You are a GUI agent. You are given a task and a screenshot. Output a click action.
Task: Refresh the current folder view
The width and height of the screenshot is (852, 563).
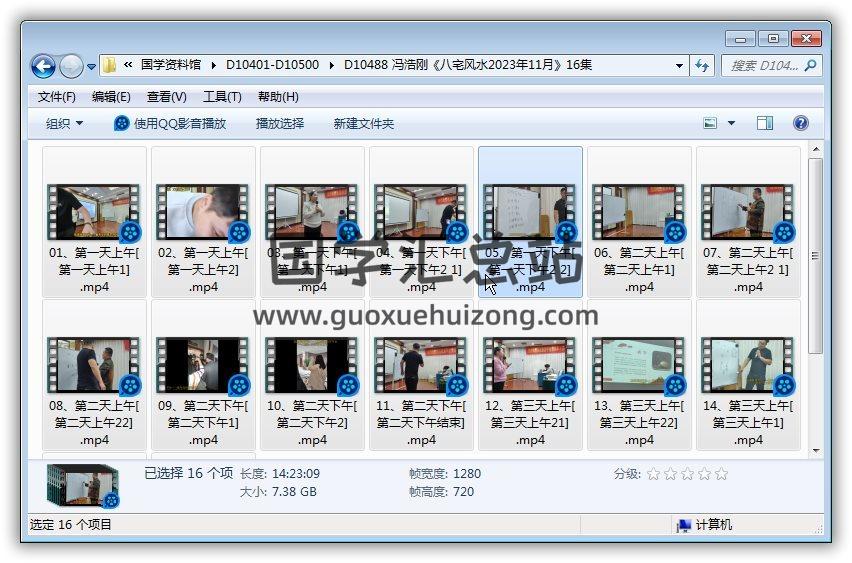tap(701, 66)
